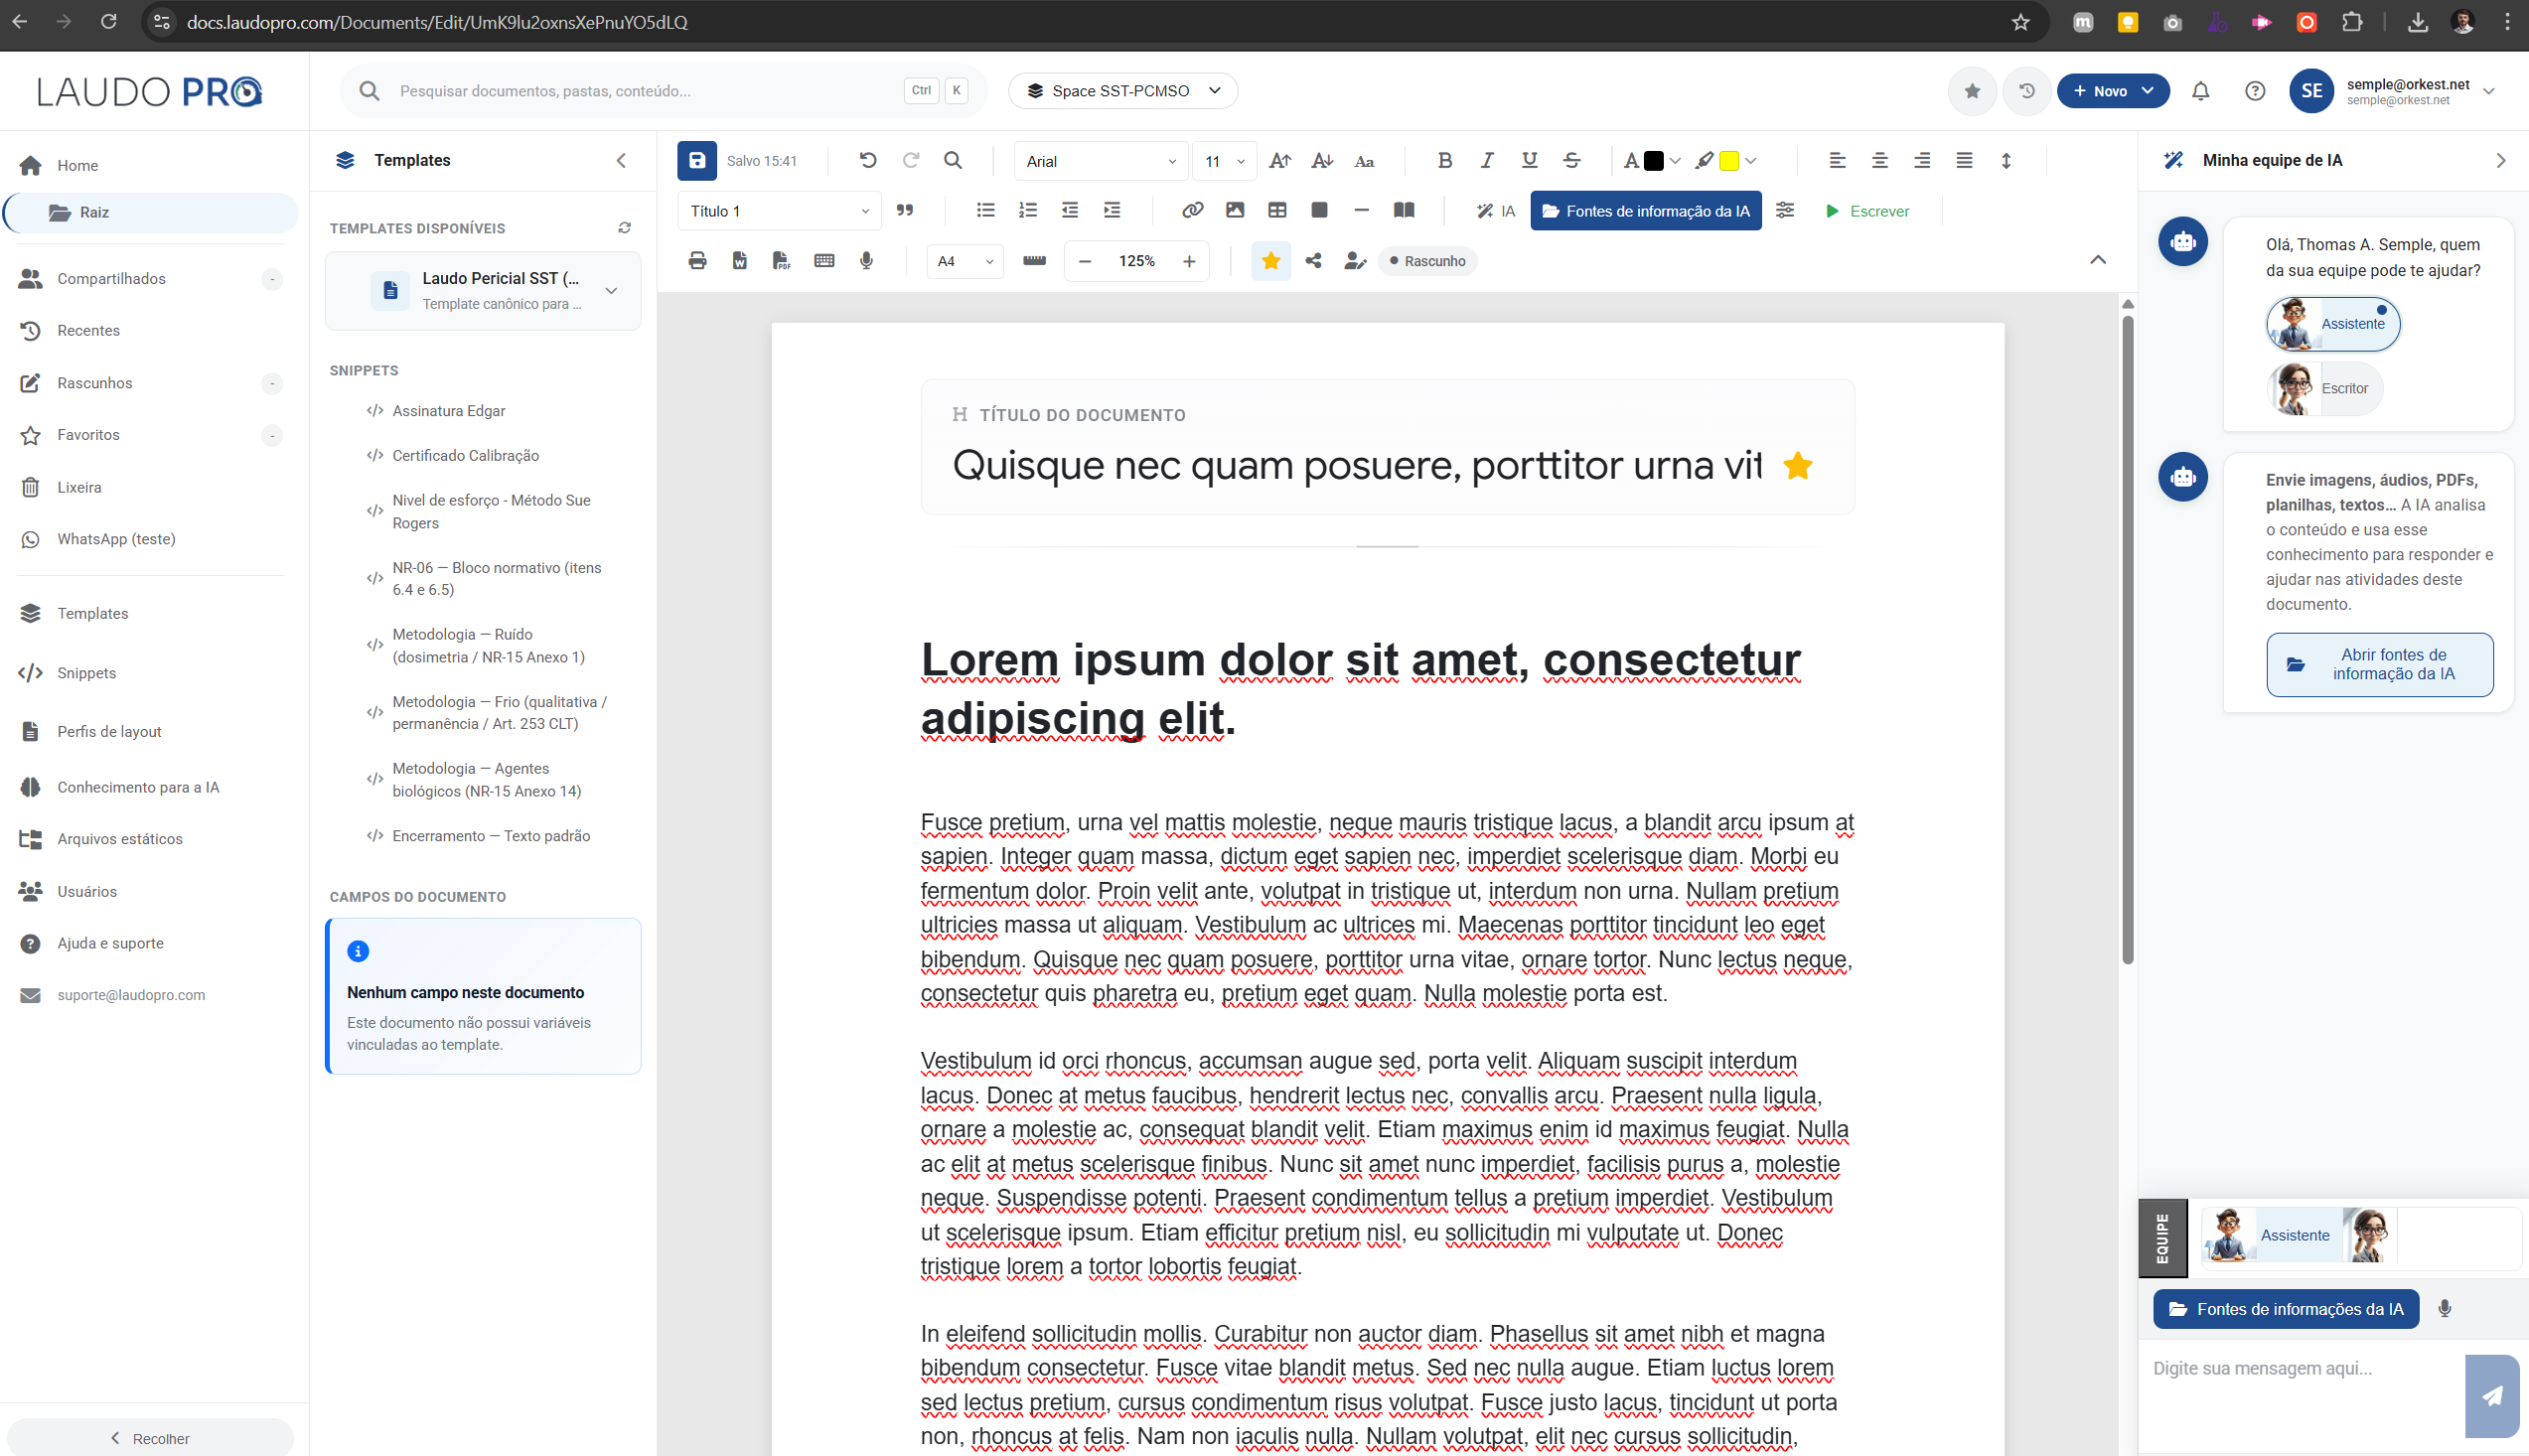2529x1456 pixels.
Task: Insert a table into document
Action: pos(1277,210)
